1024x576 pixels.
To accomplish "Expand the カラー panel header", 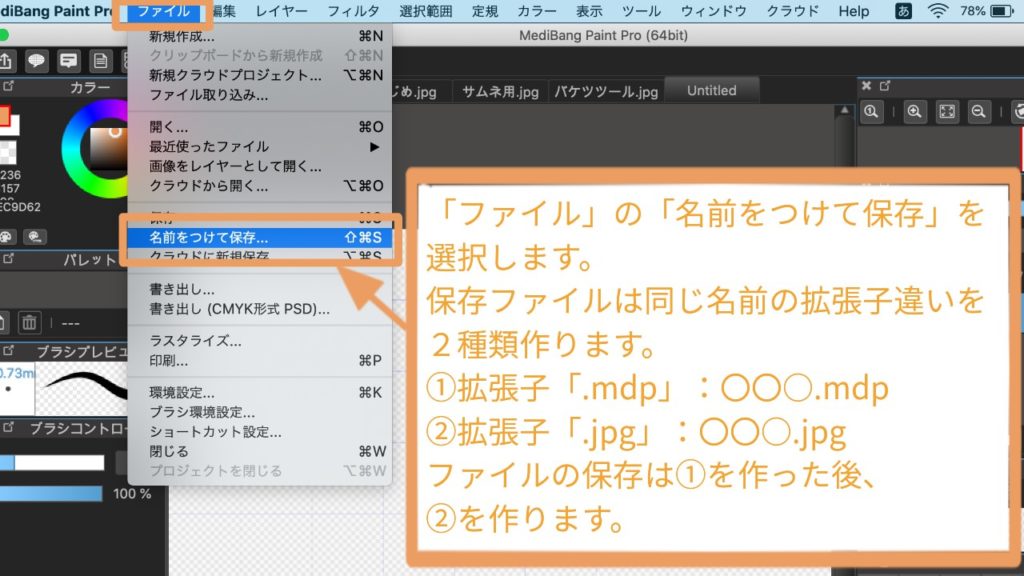I will coord(92,88).
